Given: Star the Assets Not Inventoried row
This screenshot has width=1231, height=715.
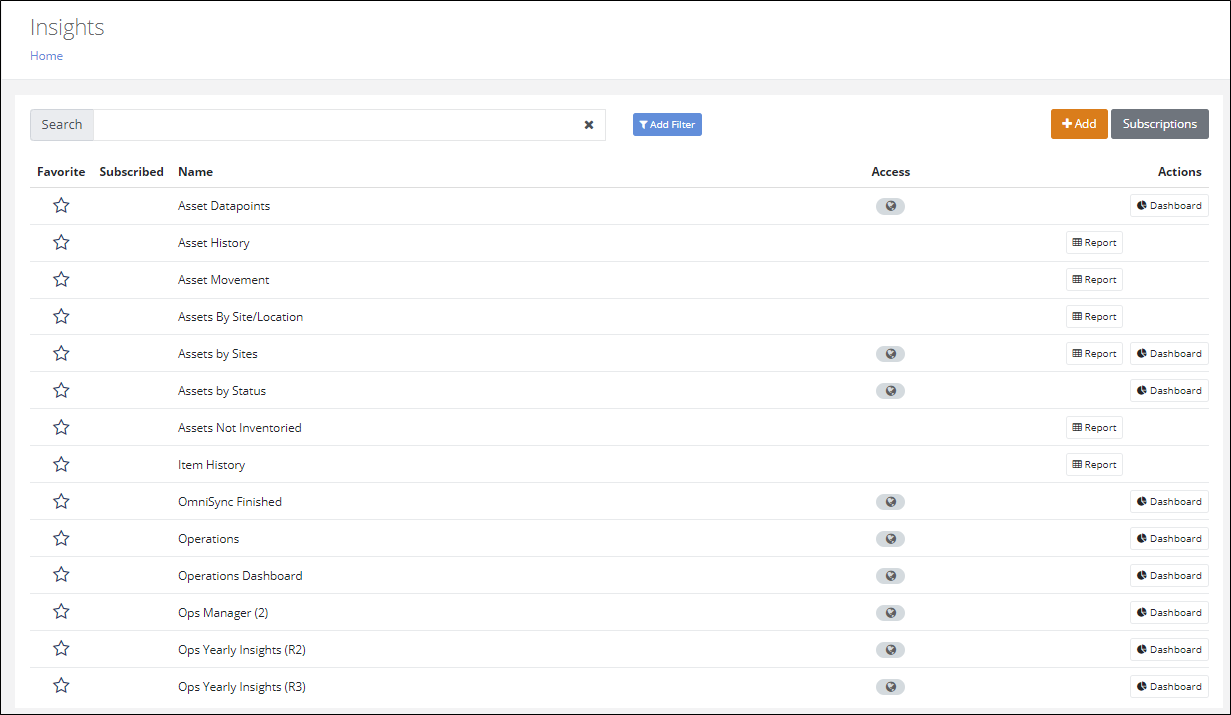Looking at the screenshot, I should coord(61,428).
